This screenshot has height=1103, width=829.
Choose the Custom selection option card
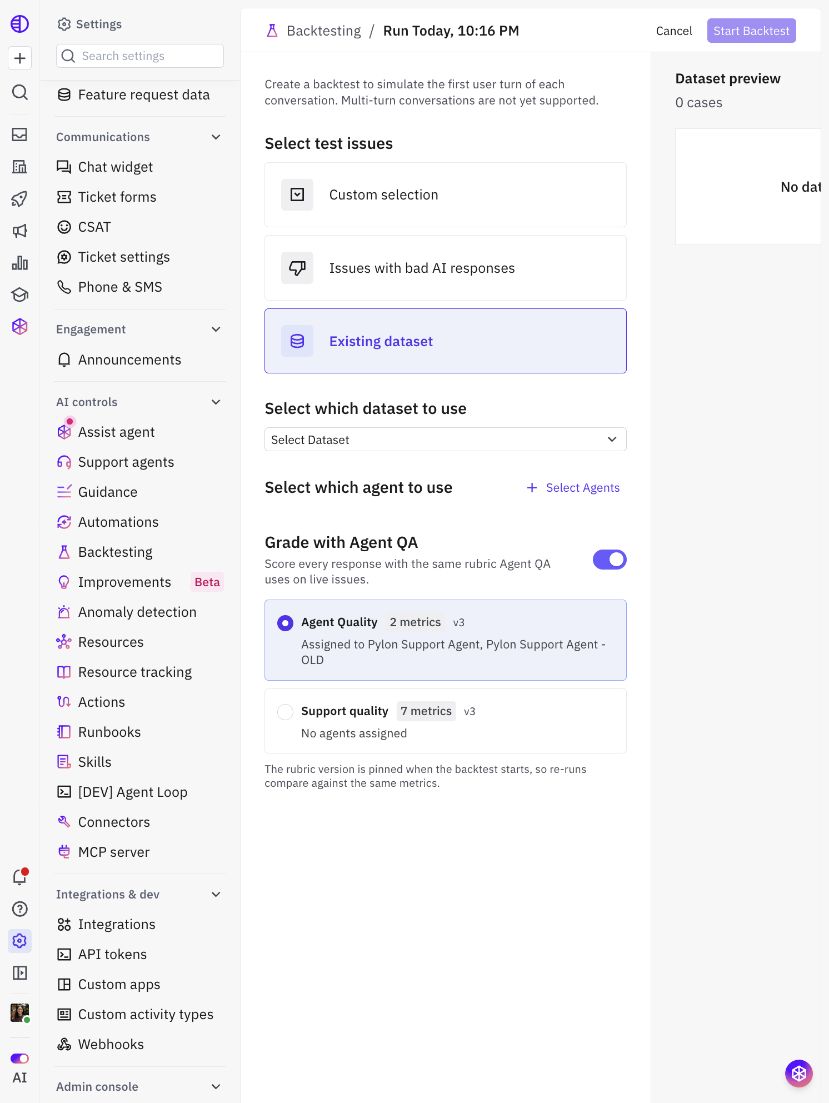tap(445, 195)
